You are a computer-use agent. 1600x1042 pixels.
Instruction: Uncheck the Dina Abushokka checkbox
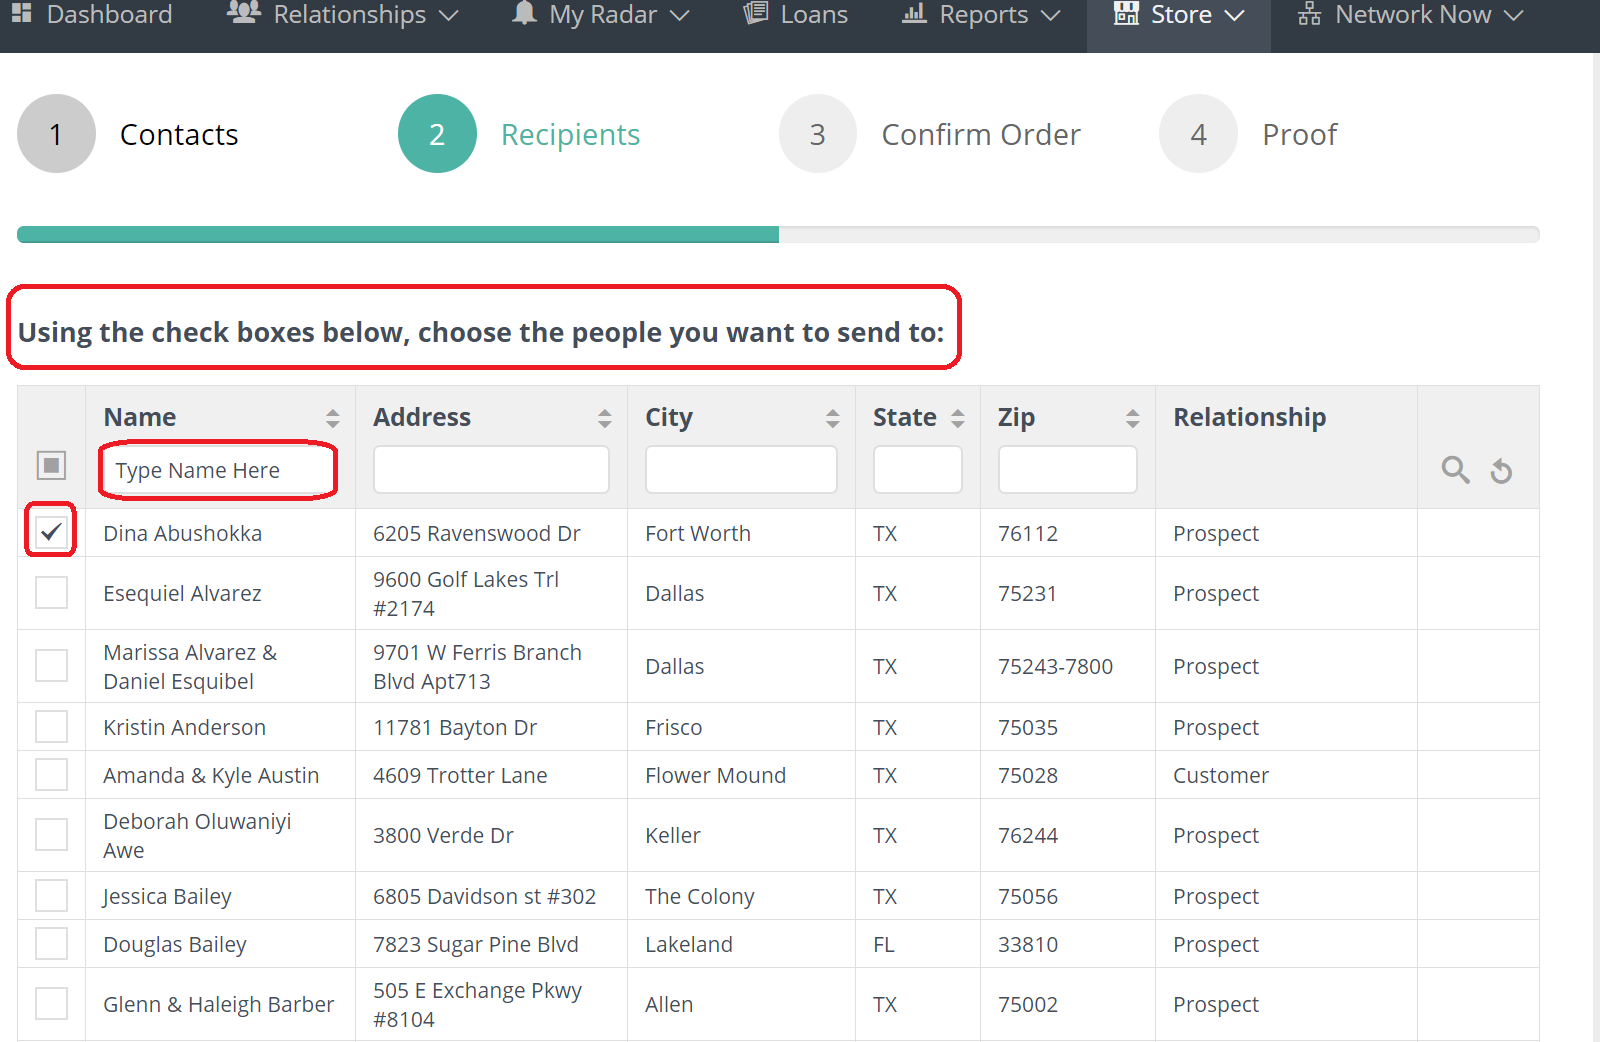coord(51,532)
